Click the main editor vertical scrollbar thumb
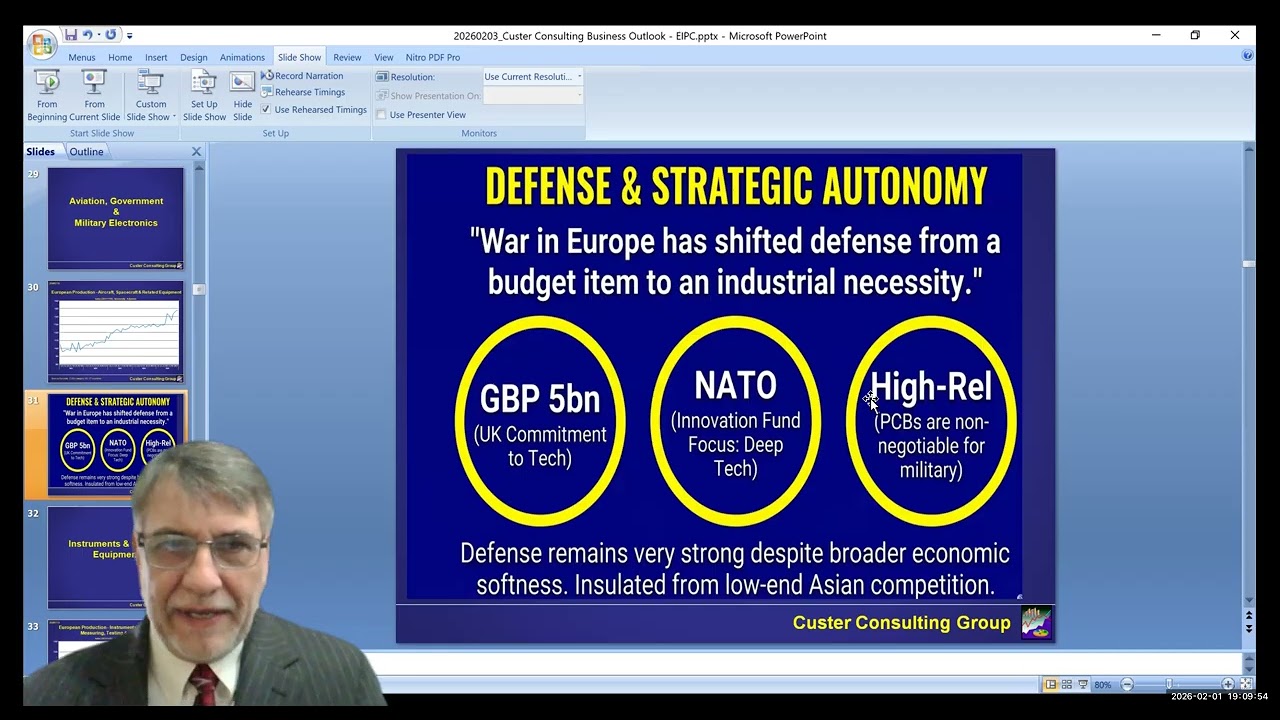 point(1249,264)
